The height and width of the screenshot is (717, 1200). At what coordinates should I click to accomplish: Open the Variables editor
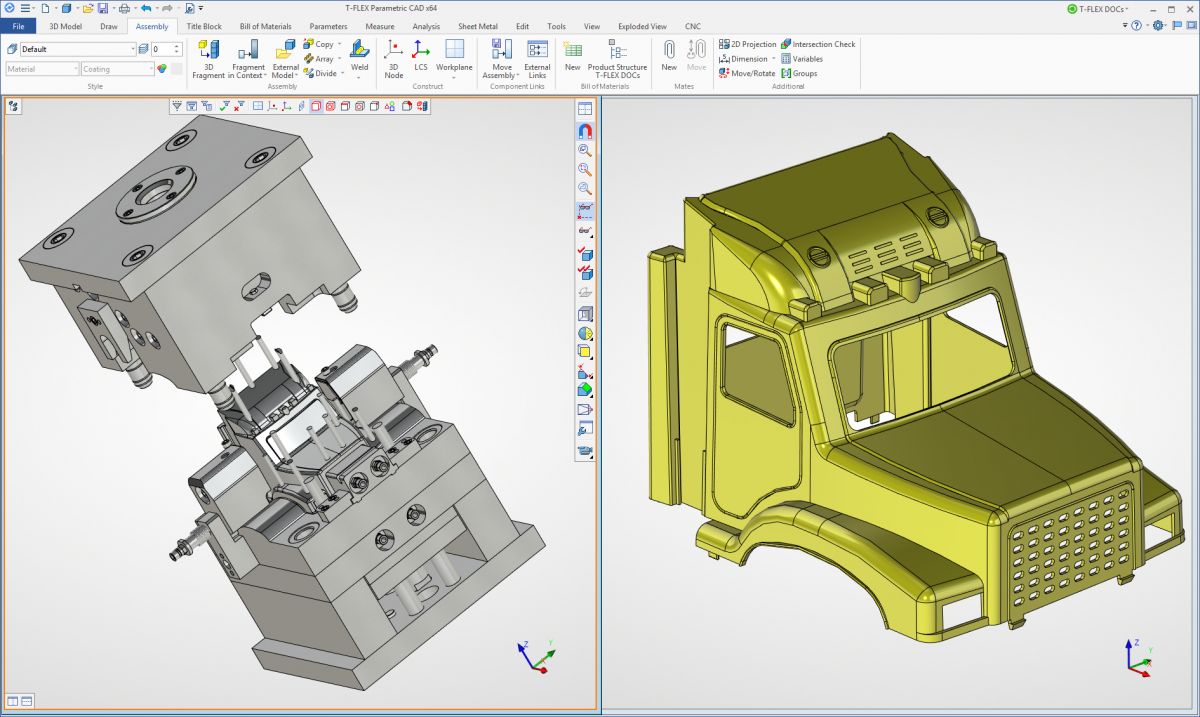[x=802, y=59]
